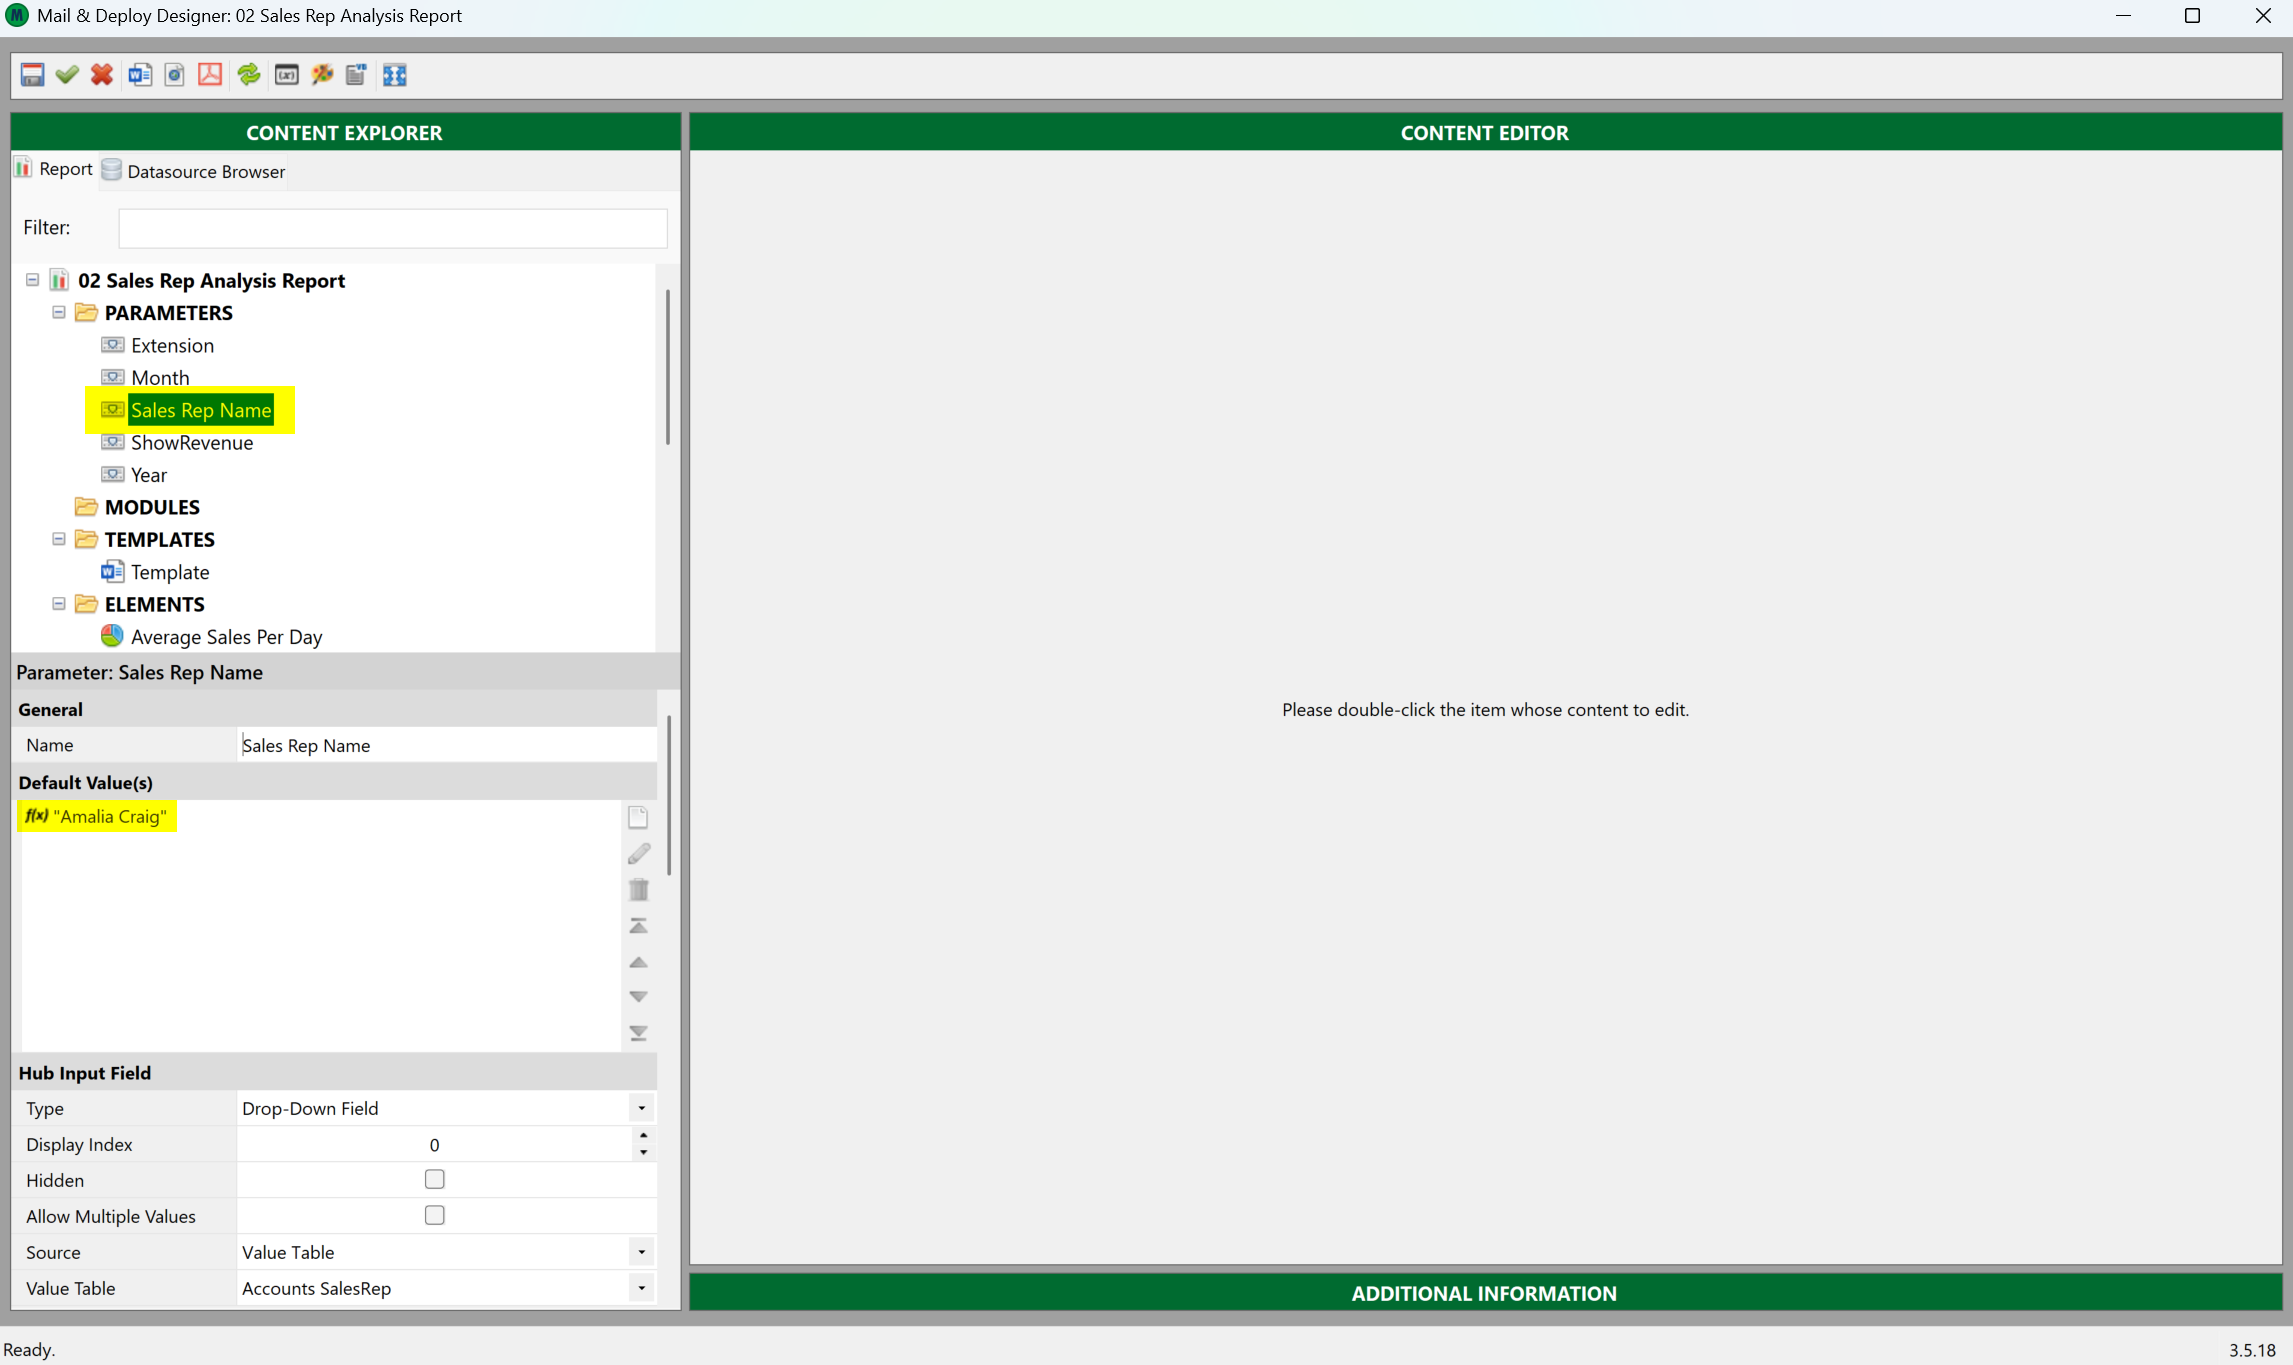Click the (x) variables toolbar icon
Viewport: 2293px width, 1365px height.
coord(287,75)
